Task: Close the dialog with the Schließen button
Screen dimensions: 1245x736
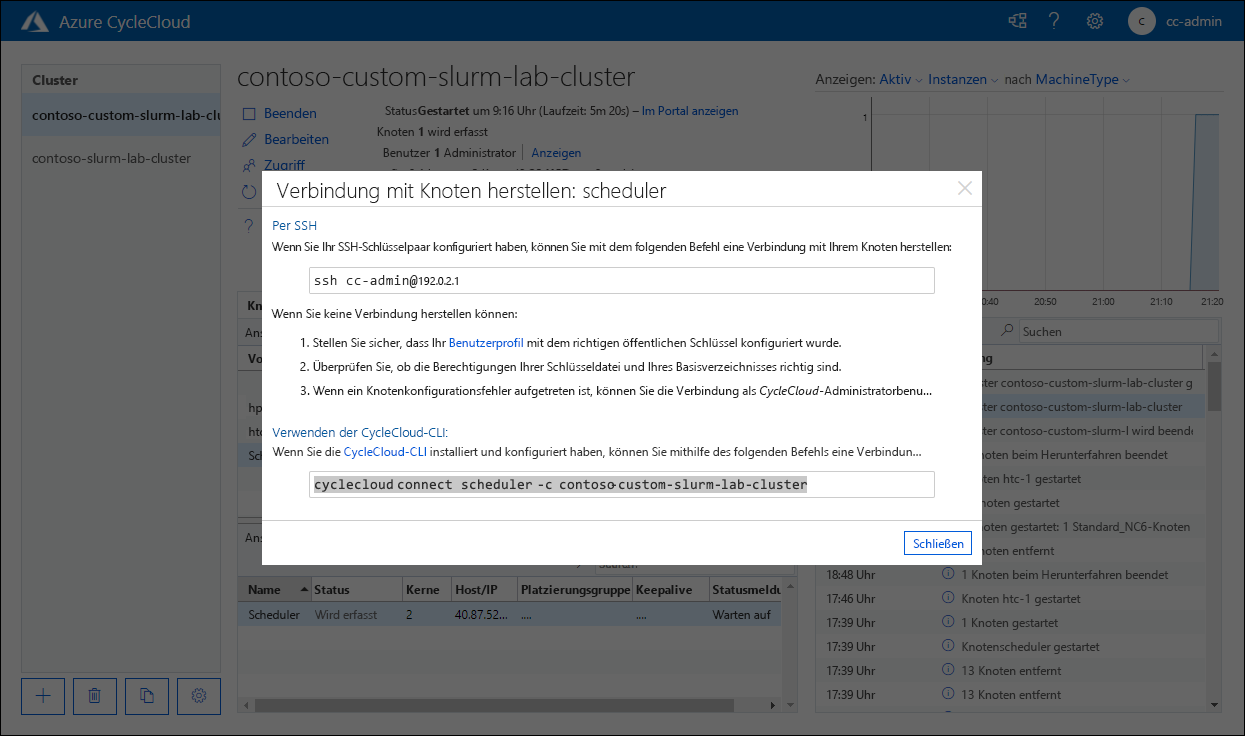Action: (x=936, y=543)
